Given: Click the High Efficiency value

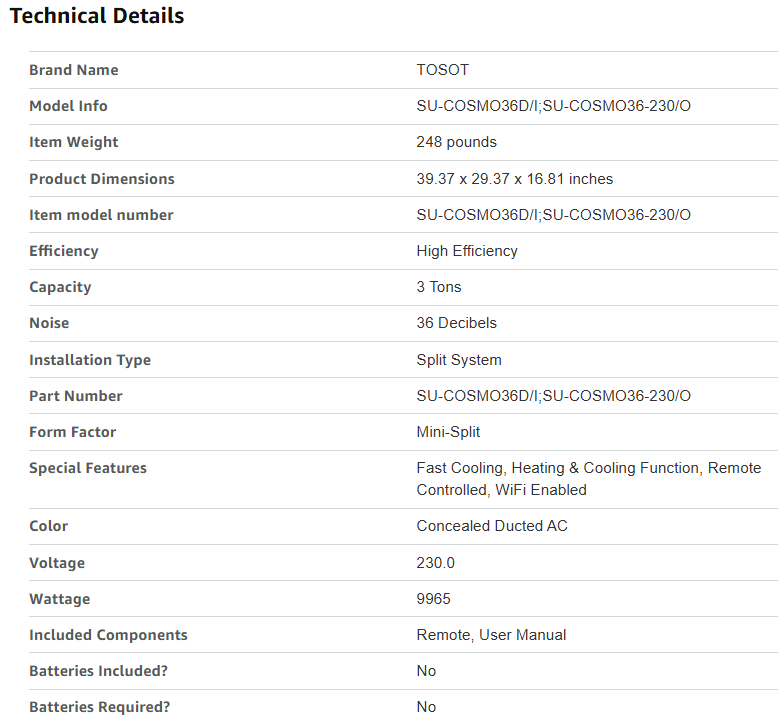Looking at the screenshot, I should click(x=467, y=251).
